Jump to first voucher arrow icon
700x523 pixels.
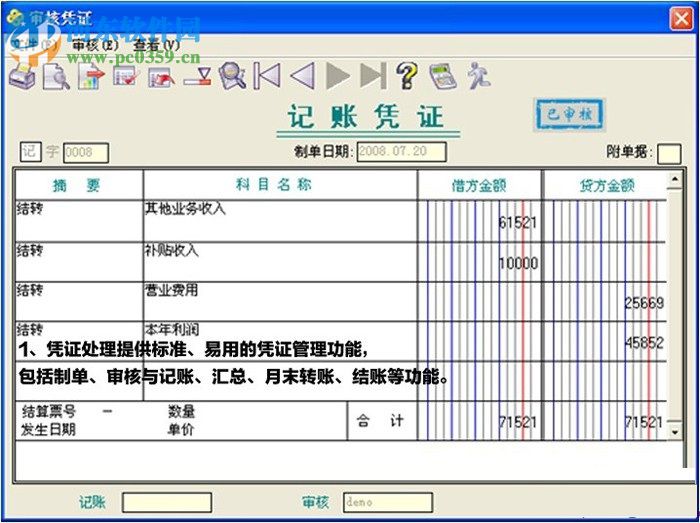pos(267,76)
